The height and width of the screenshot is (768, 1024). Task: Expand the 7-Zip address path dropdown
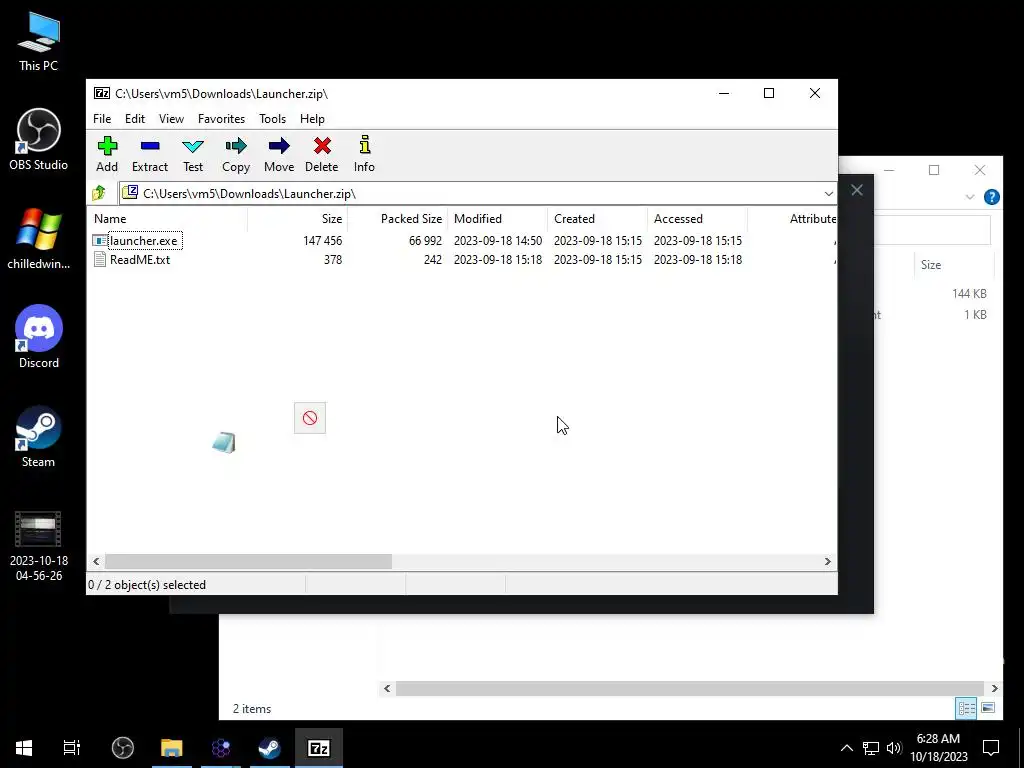pyautogui.click(x=828, y=193)
